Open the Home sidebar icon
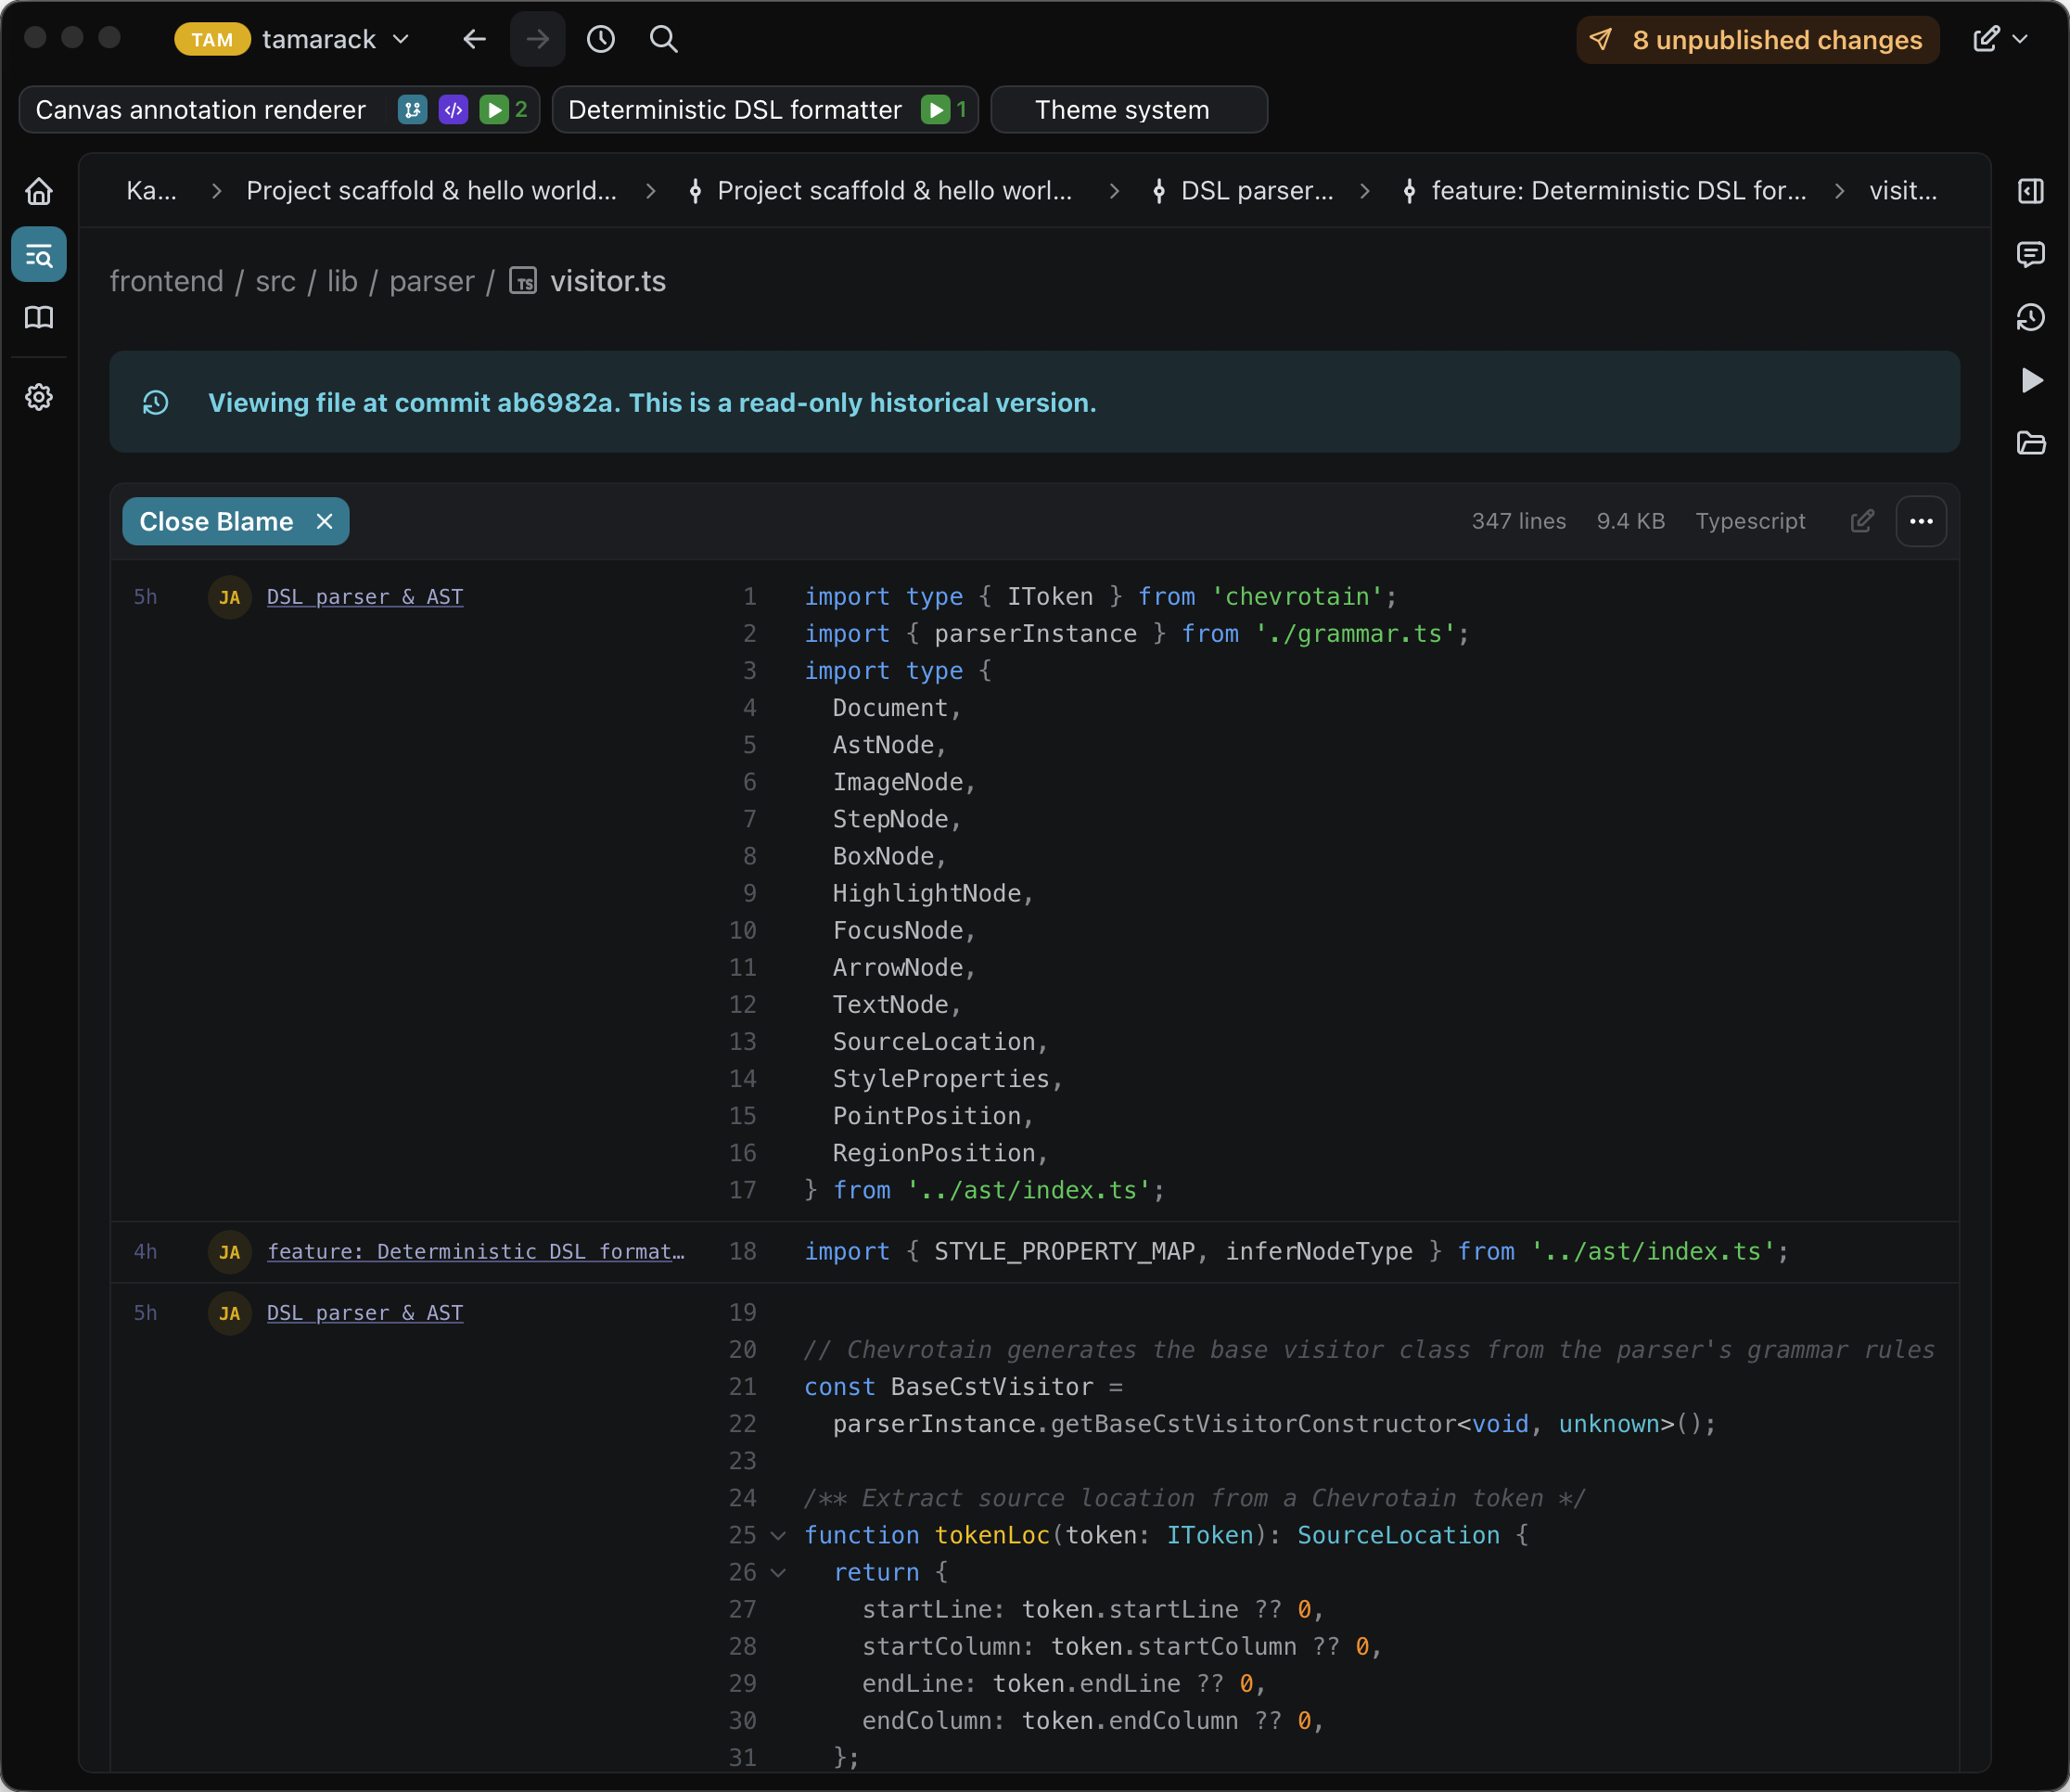The image size is (2070, 1792). coord(39,191)
